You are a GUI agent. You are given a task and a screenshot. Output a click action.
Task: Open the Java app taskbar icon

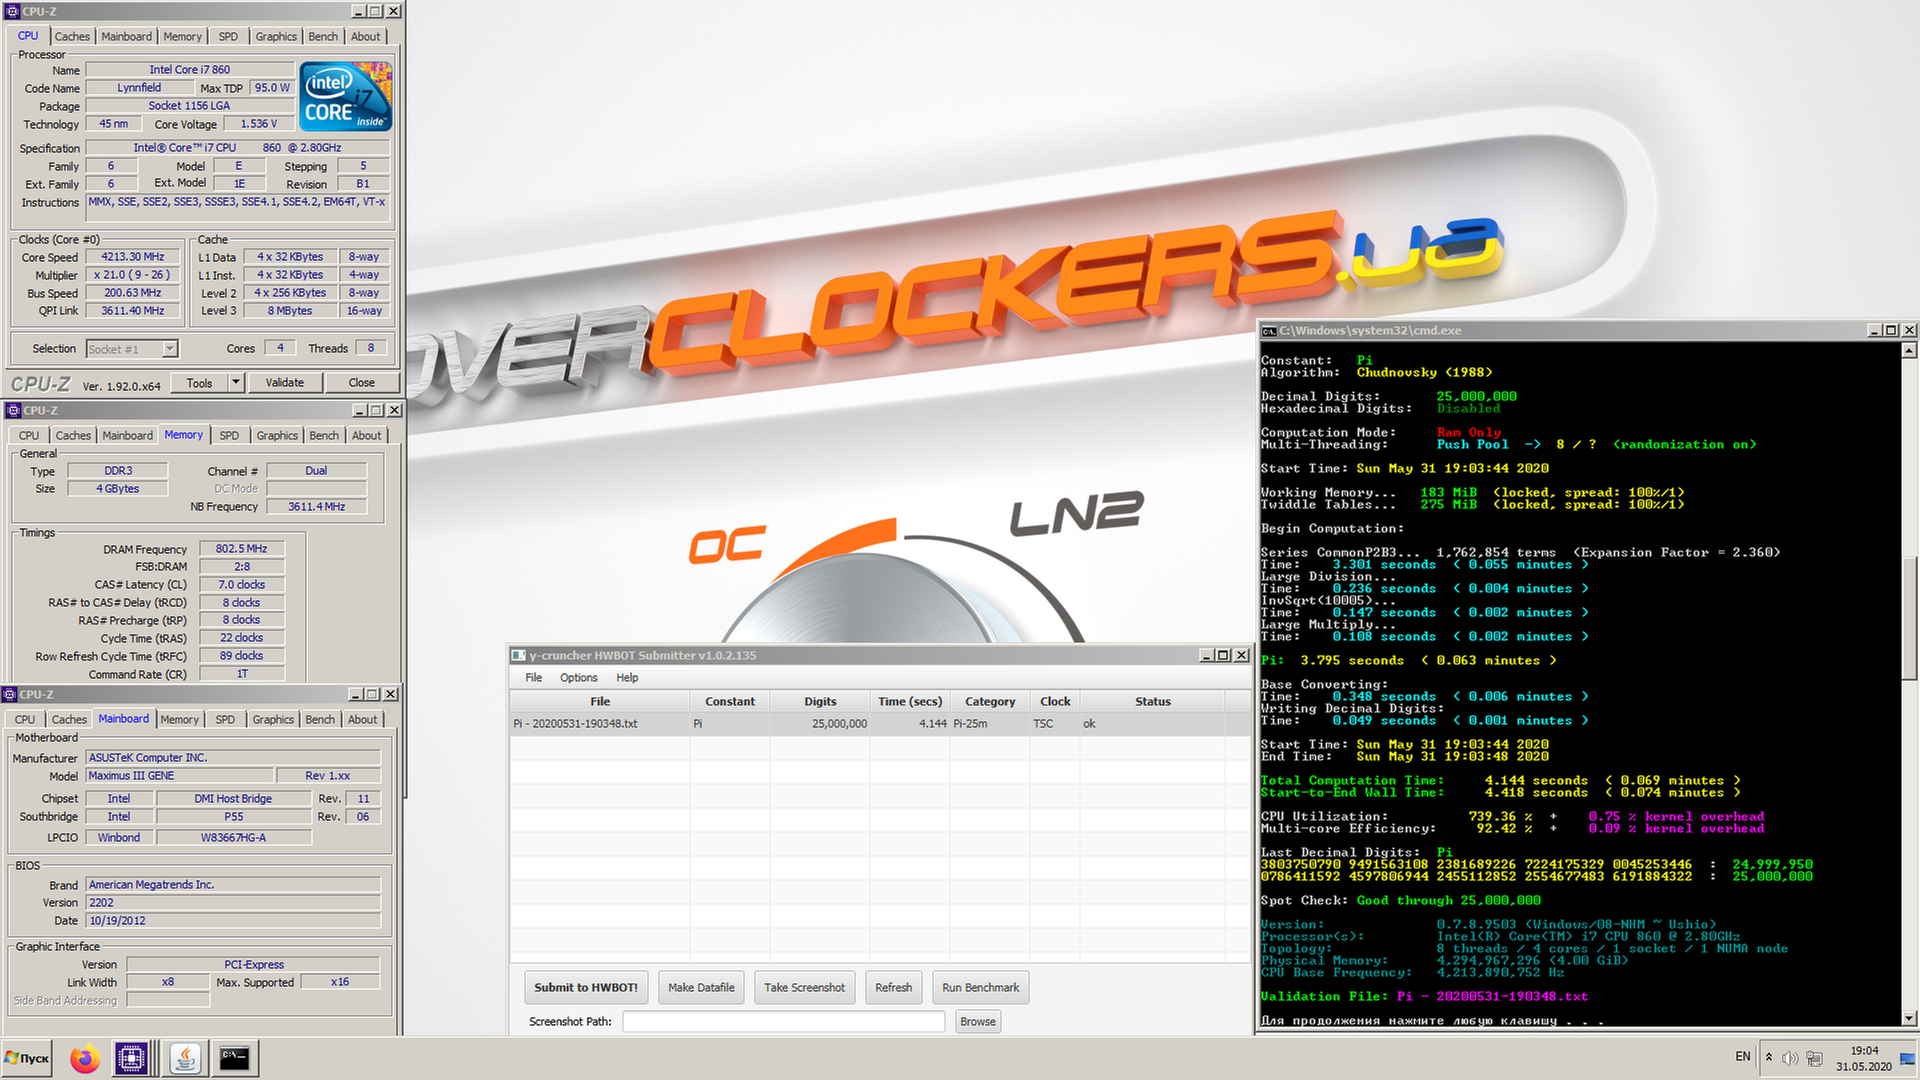click(185, 1058)
